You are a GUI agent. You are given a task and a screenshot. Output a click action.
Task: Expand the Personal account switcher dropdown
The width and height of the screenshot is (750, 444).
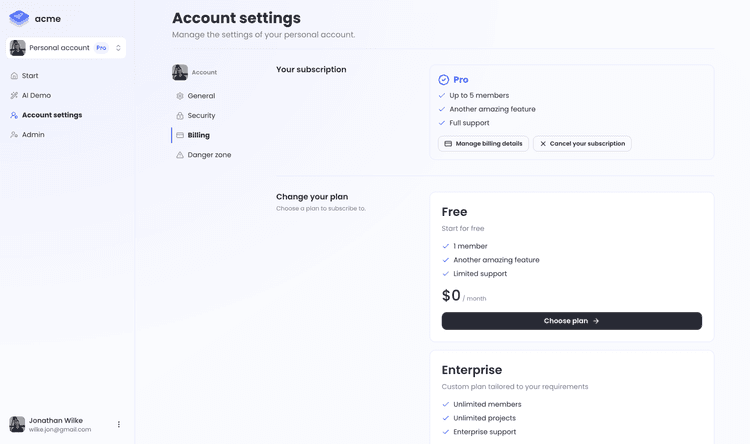[x=66, y=48]
